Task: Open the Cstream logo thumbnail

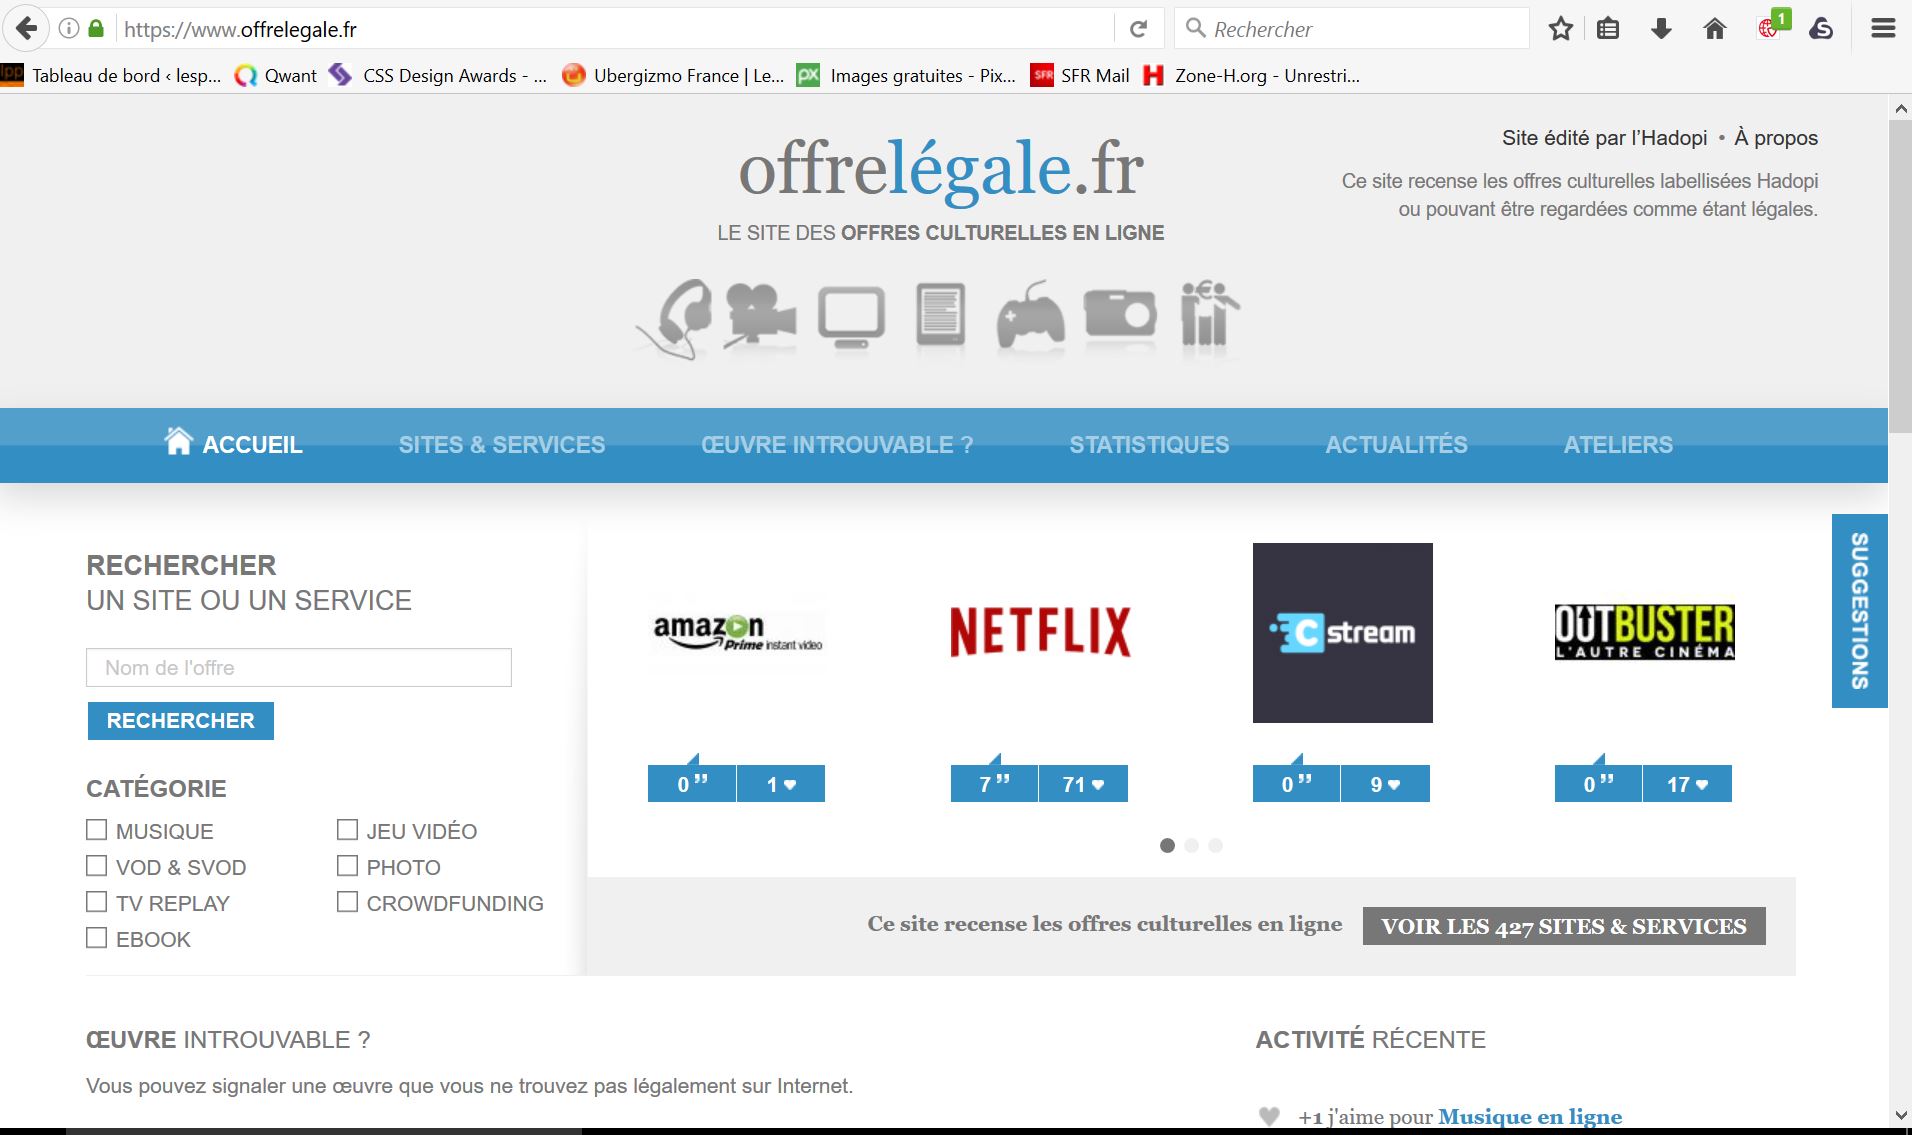Action: pyautogui.click(x=1343, y=633)
